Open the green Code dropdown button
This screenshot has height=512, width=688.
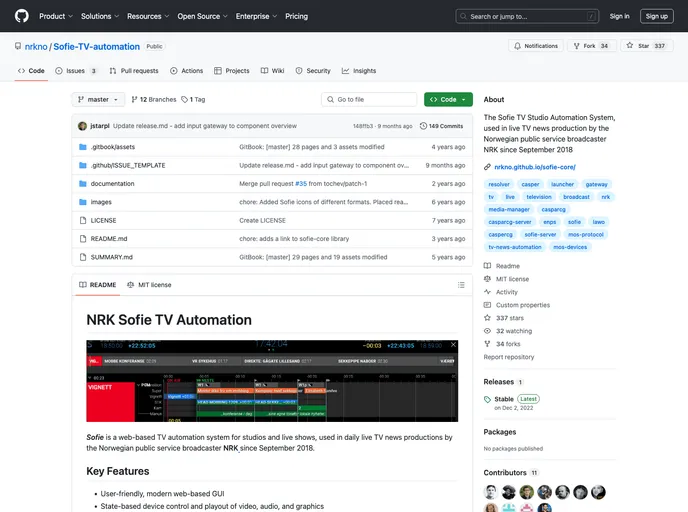pyautogui.click(x=448, y=100)
